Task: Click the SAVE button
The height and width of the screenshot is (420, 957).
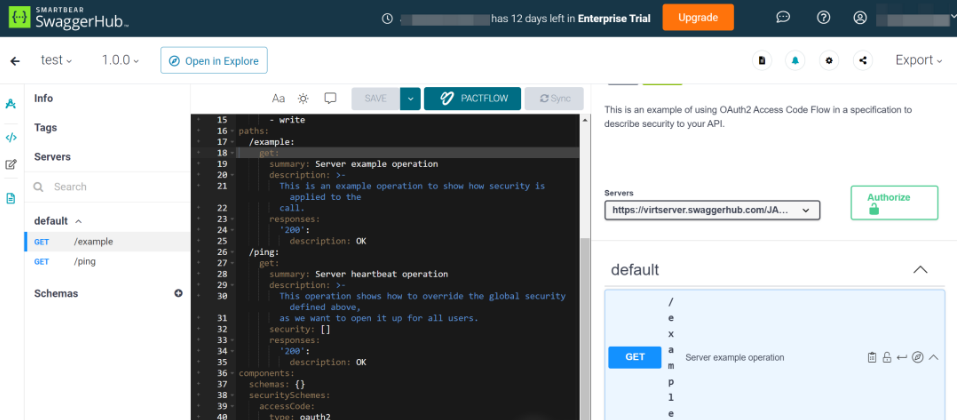Action: pos(376,98)
